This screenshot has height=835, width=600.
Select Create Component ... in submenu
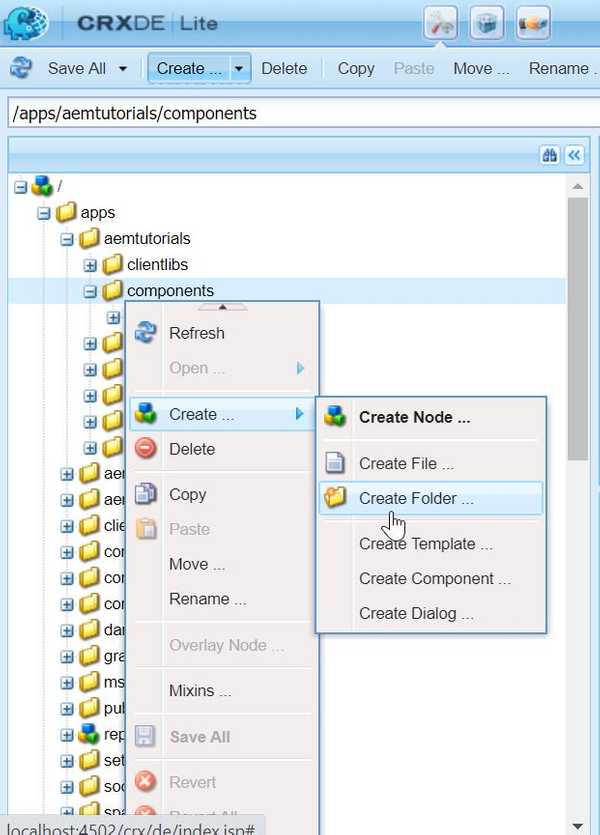435,578
